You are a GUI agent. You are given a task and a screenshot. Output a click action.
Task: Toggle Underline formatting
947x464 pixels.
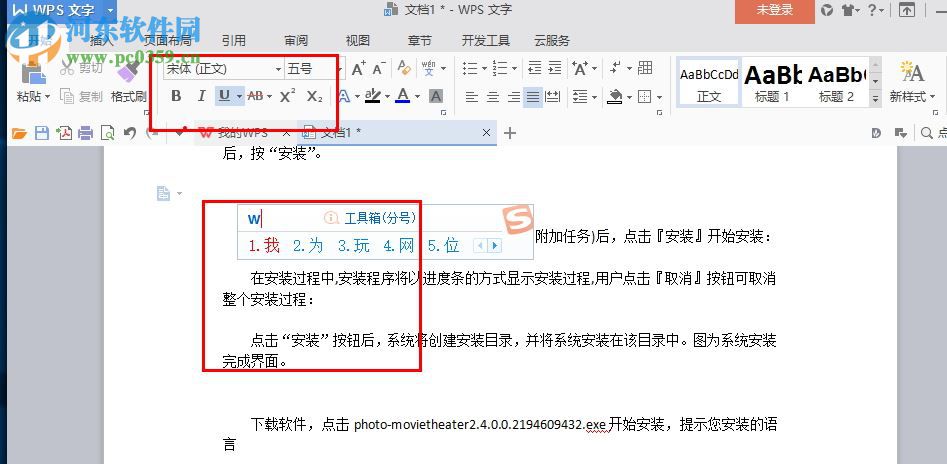tap(225, 96)
